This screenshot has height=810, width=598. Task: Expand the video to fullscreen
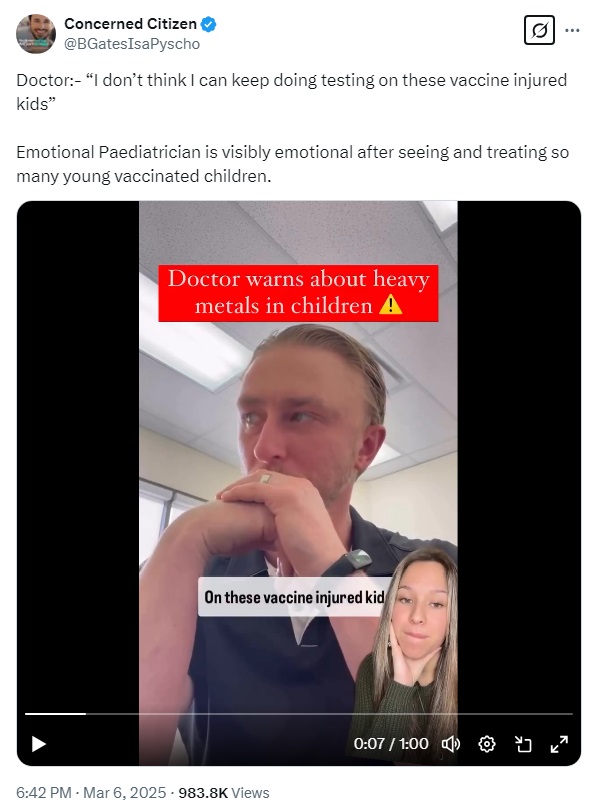click(x=559, y=744)
